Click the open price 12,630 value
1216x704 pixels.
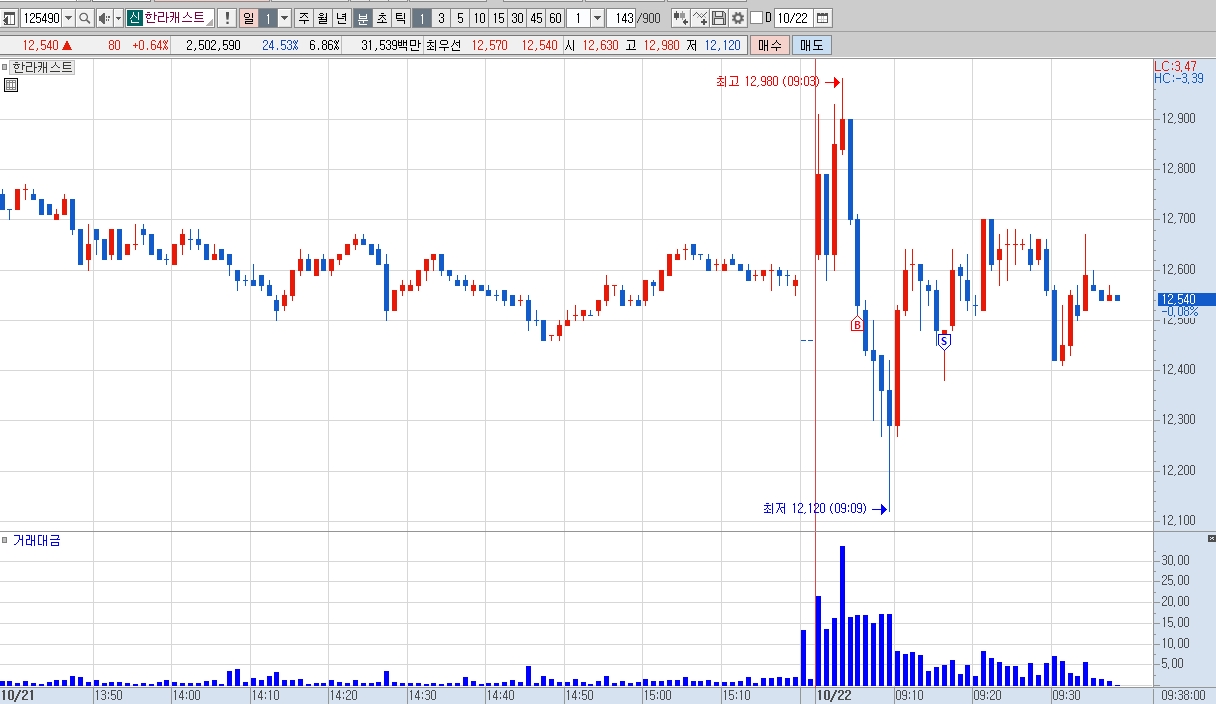point(600,45)
